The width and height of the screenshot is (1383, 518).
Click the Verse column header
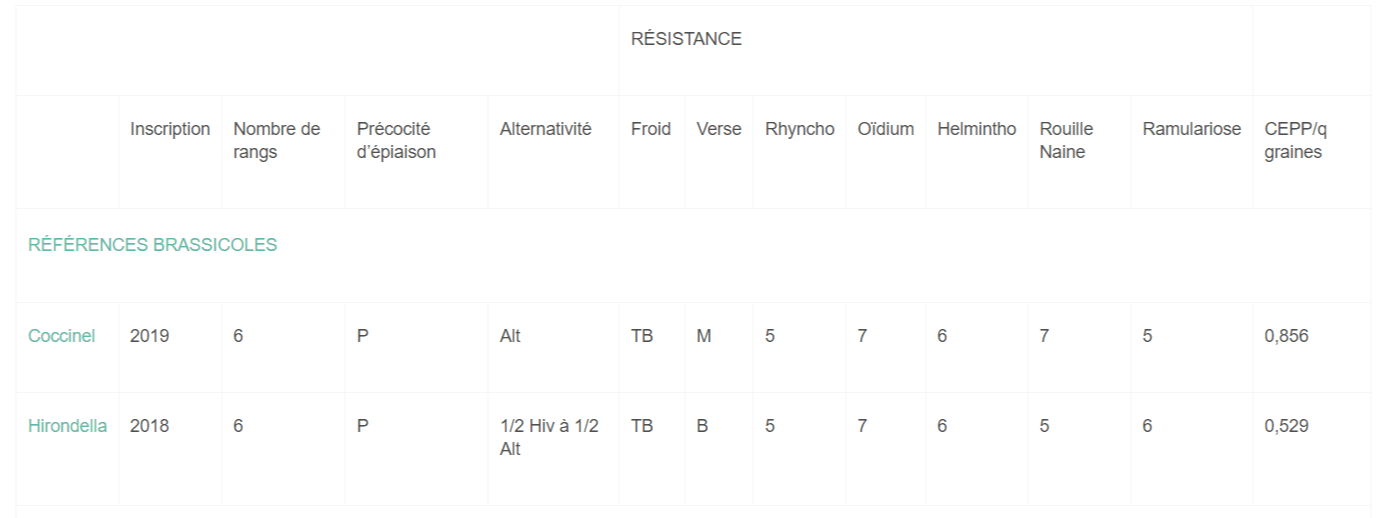coord(719,129)
